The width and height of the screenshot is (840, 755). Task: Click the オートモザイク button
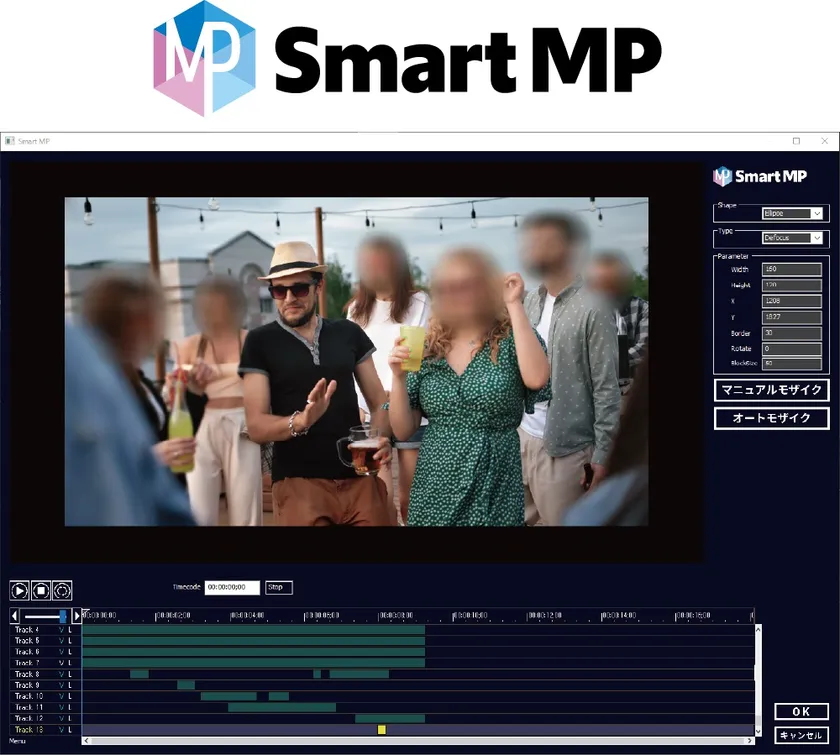pyautogui.click(x=771, y=418)
